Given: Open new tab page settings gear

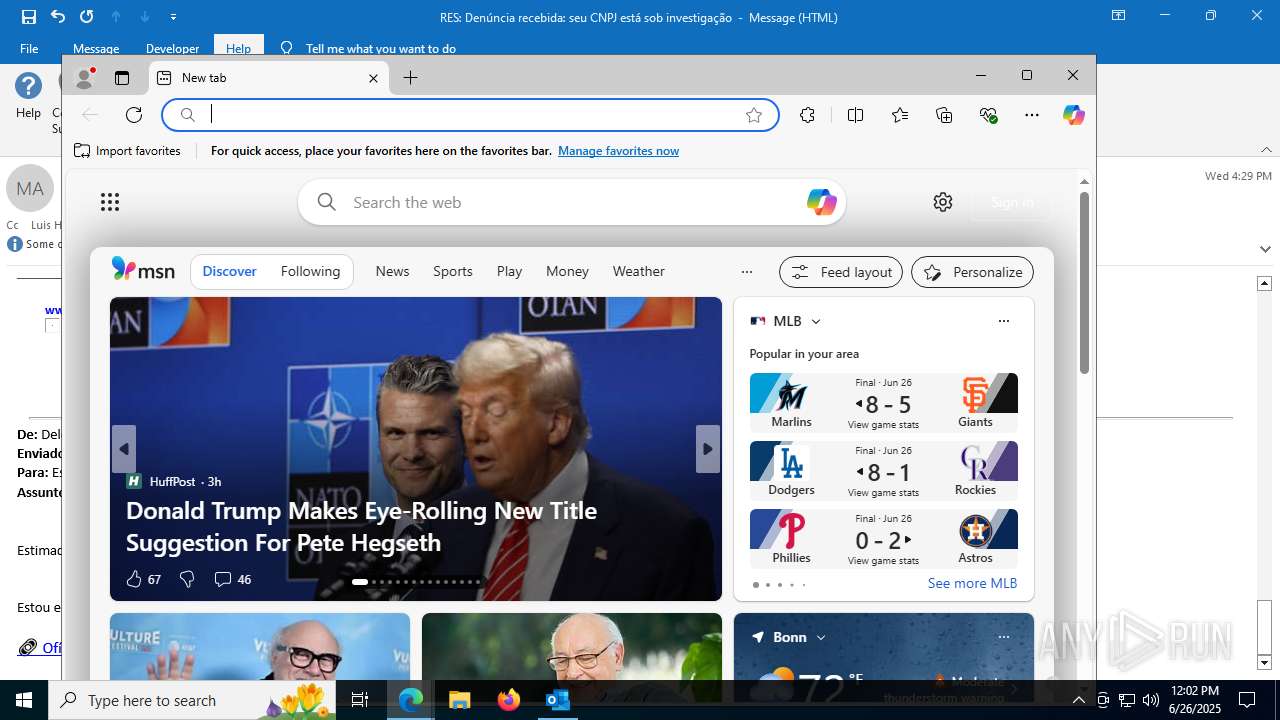Looking at the screenshot, I should pyautogui.click(x=943, y=202).
